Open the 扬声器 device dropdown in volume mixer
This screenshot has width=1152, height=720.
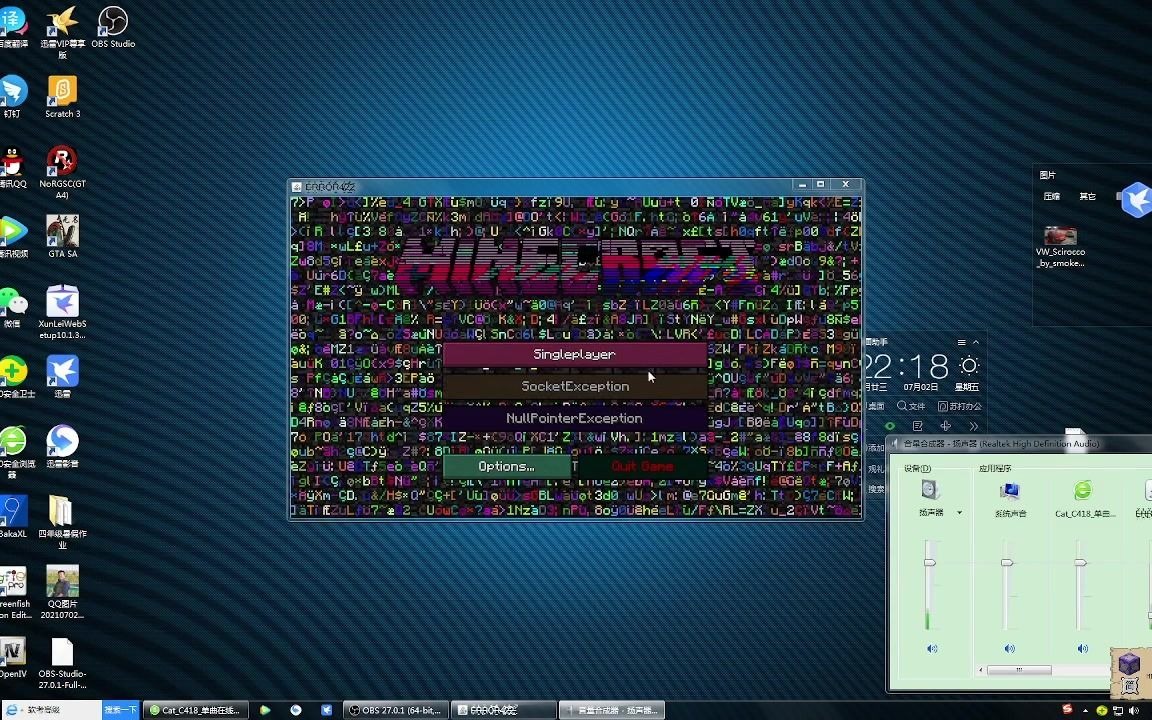point(959,513)
